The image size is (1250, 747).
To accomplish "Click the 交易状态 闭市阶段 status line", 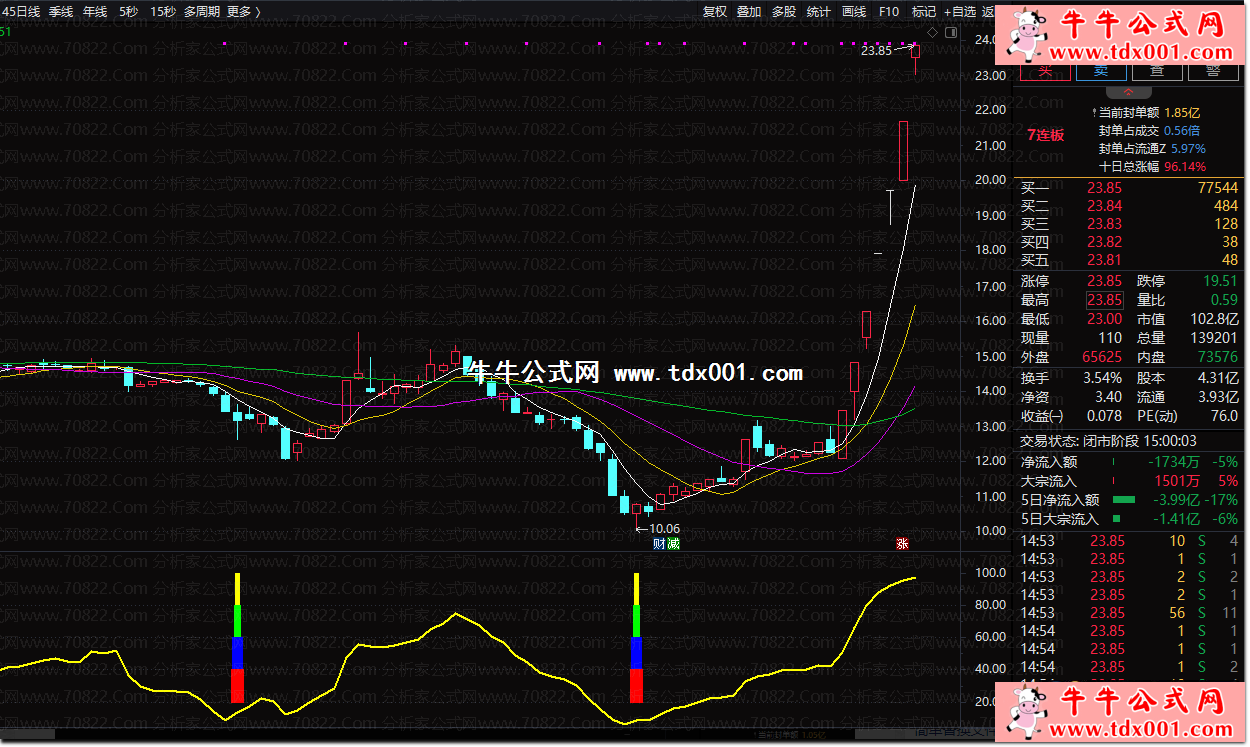I will [1108, 441].
